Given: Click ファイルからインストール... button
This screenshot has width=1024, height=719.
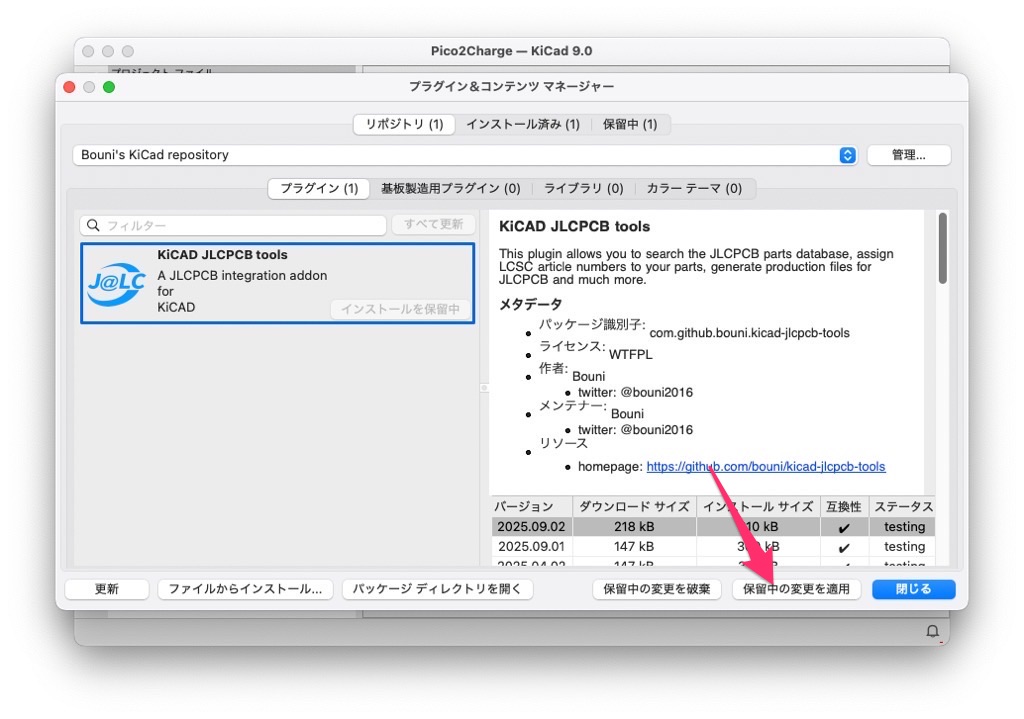Looking at the screenshot, I should click(x=245, y=589).
